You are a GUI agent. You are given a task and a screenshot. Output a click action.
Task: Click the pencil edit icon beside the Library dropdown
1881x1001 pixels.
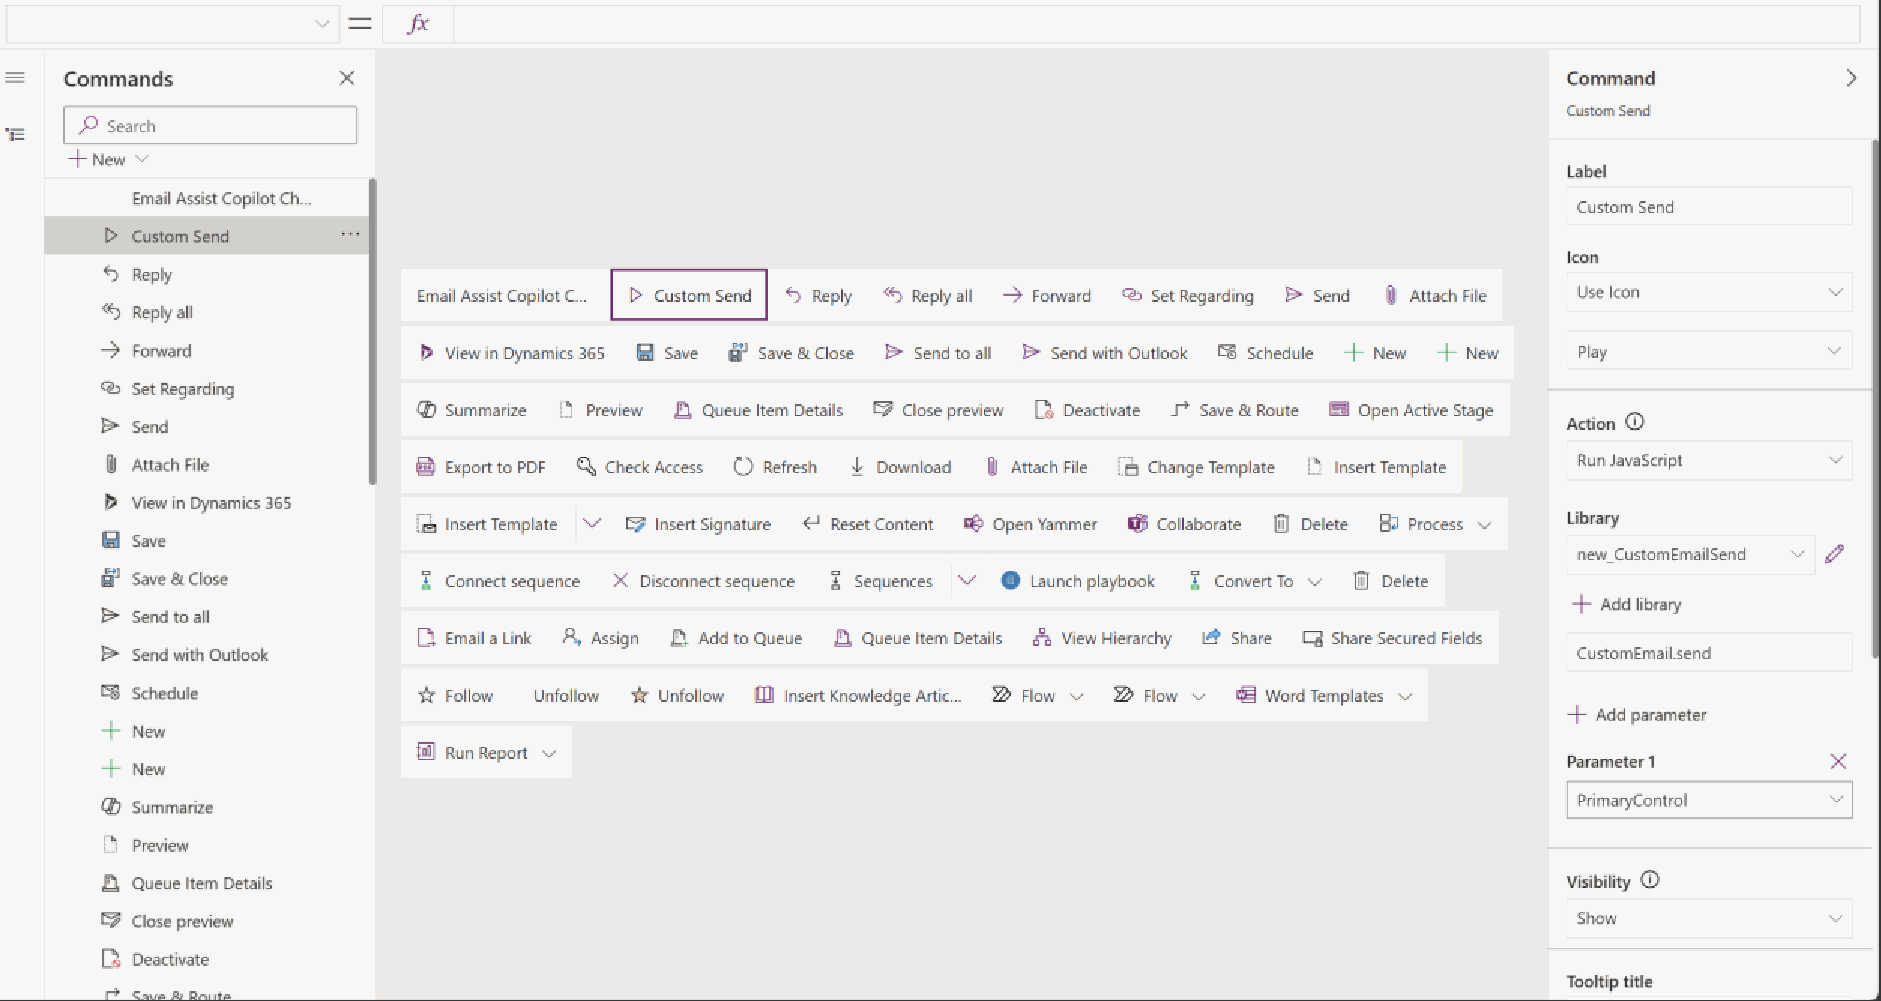point(1834,554)
